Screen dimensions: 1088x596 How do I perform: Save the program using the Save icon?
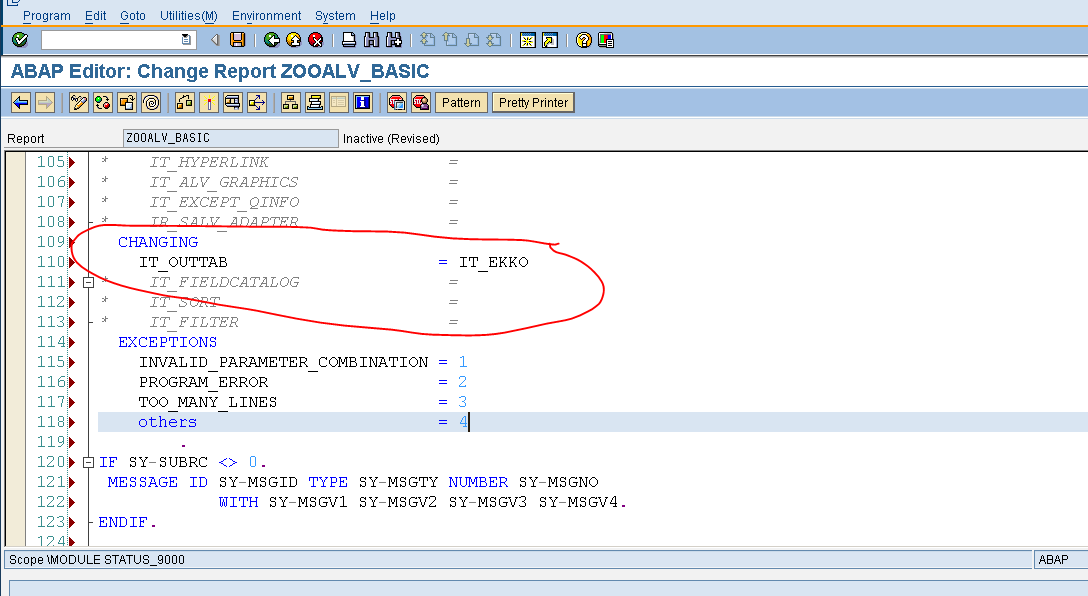pyautogui.click(x=236, y=40)
